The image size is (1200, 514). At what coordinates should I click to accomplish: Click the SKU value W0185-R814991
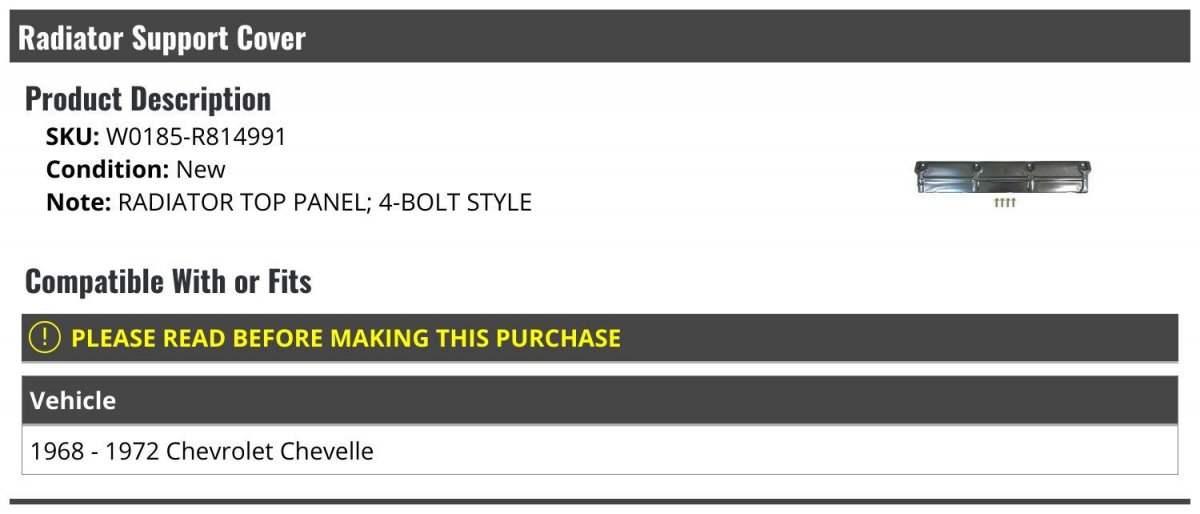click(x=196, y=138)
